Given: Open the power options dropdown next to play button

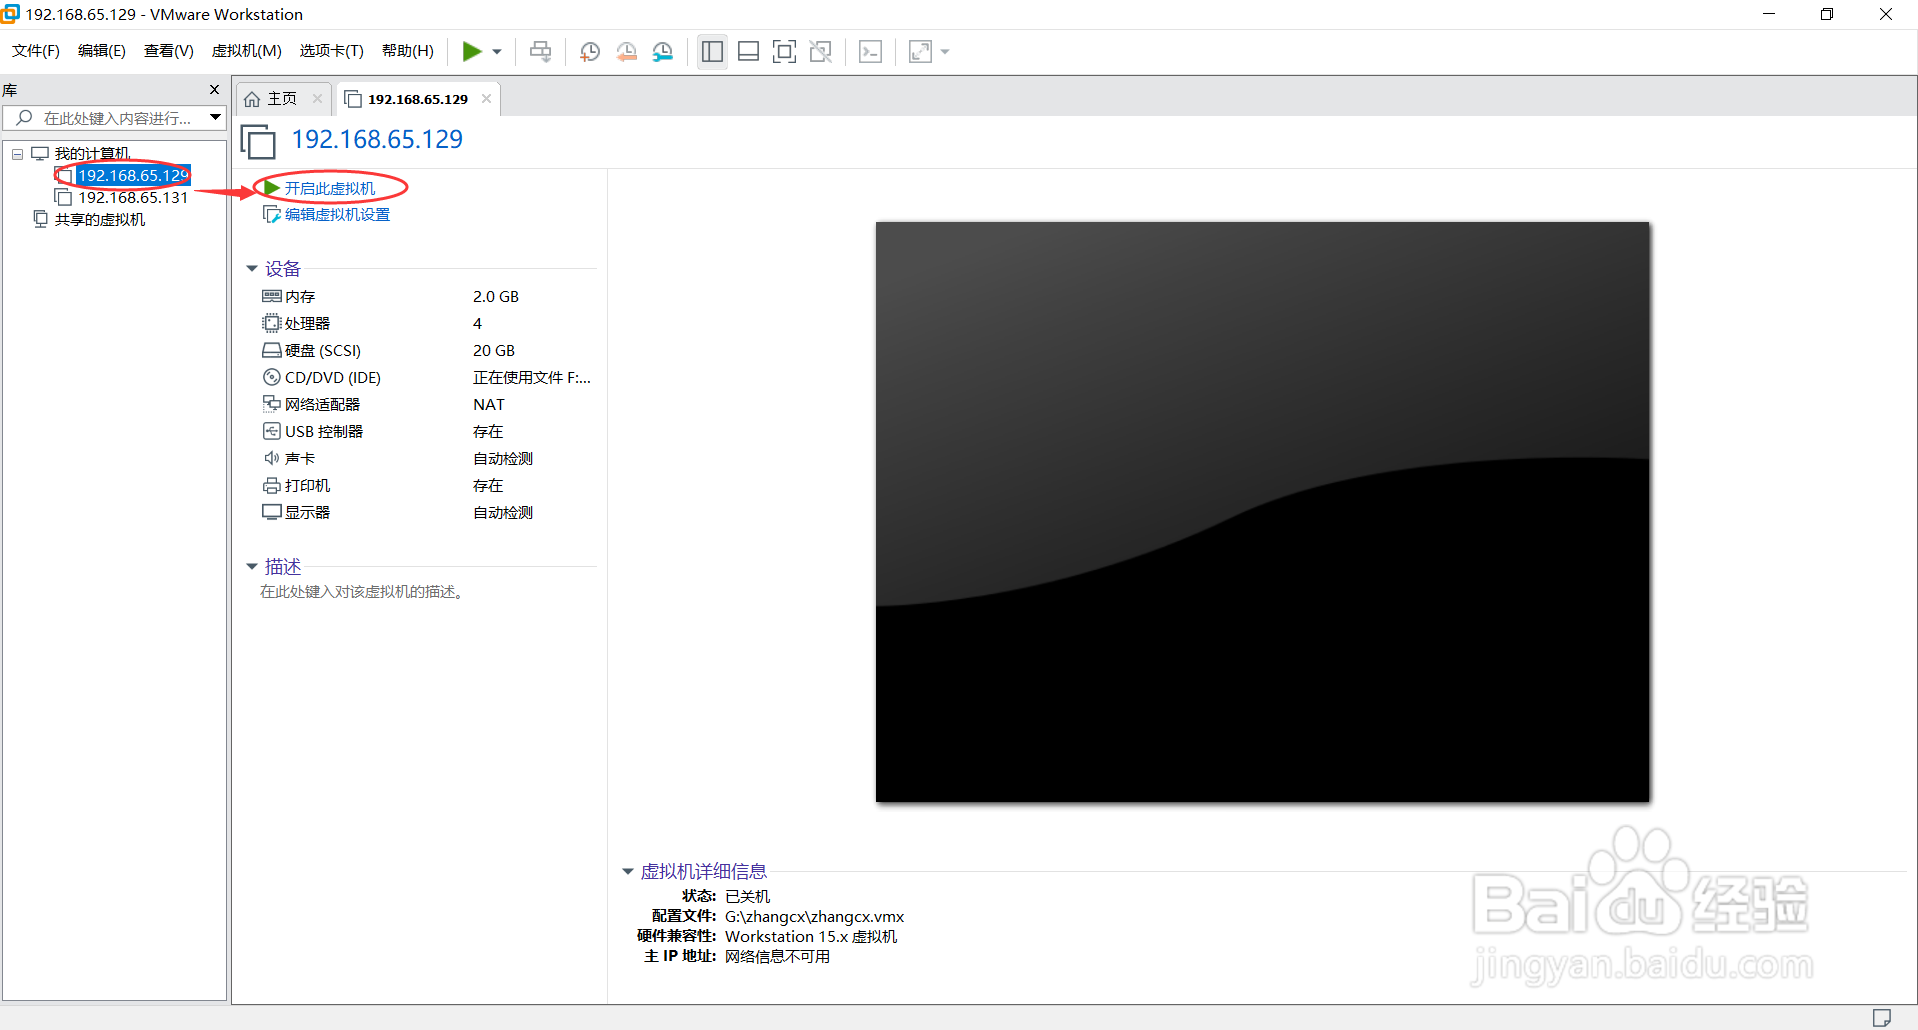Looking at the screenshot, I should click(x=496, y=51).
